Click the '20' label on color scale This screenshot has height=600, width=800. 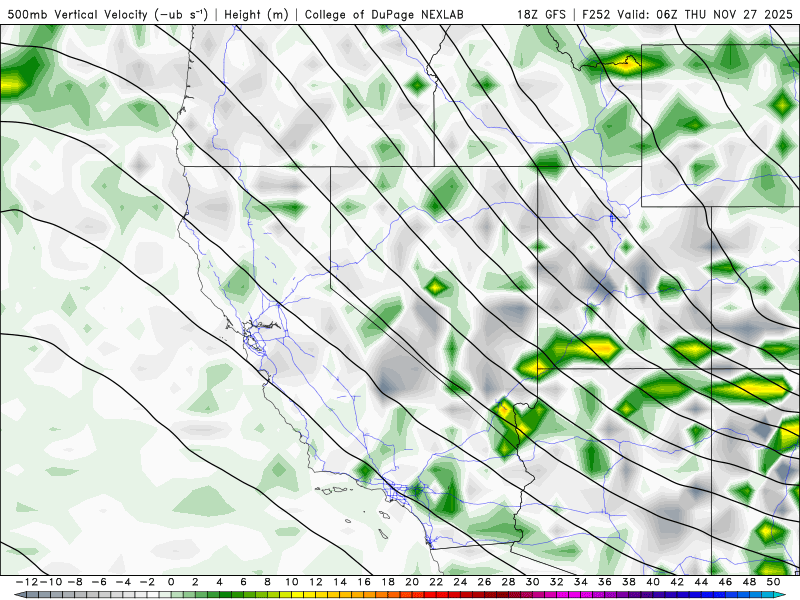click(x=412, y=582)
